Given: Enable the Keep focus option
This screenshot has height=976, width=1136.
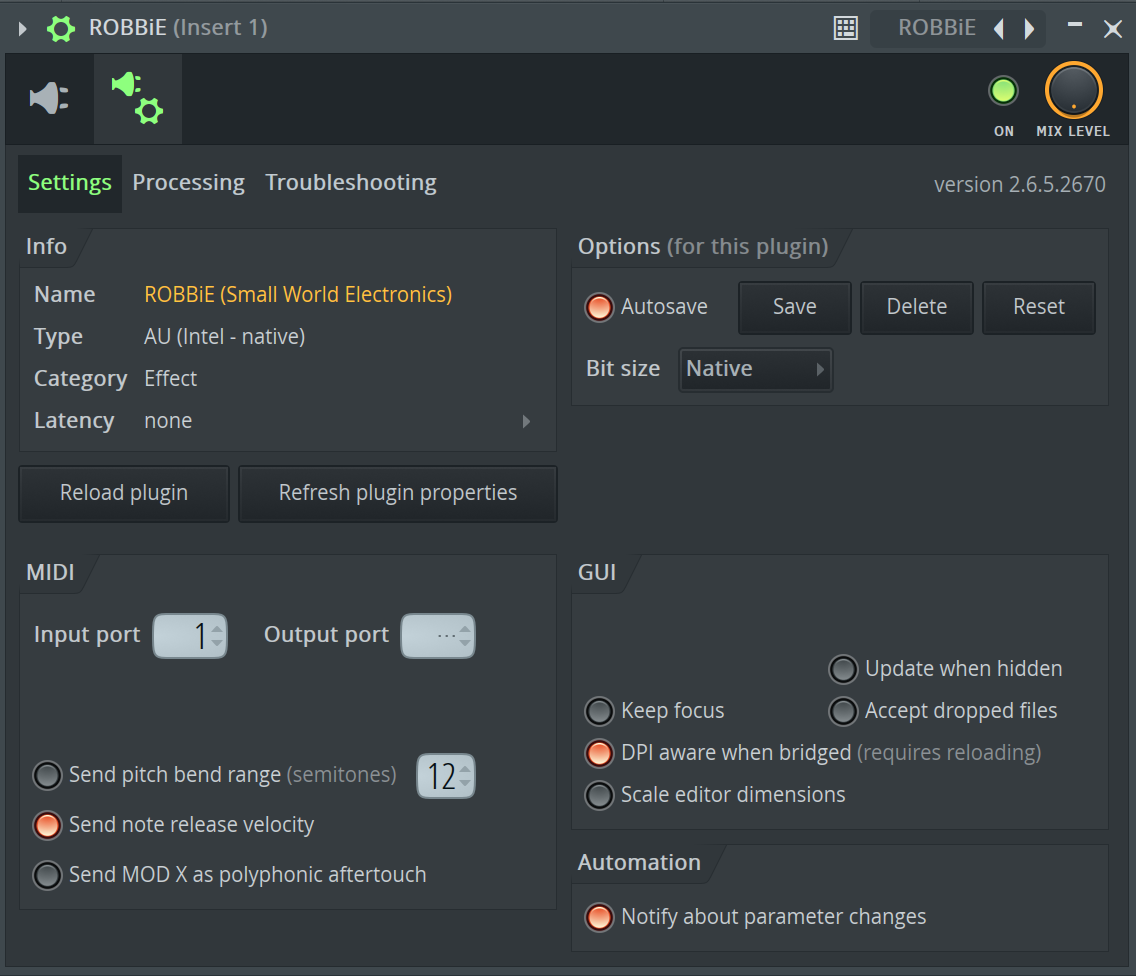Looking at the screenshot, I should tap(599, 711).
